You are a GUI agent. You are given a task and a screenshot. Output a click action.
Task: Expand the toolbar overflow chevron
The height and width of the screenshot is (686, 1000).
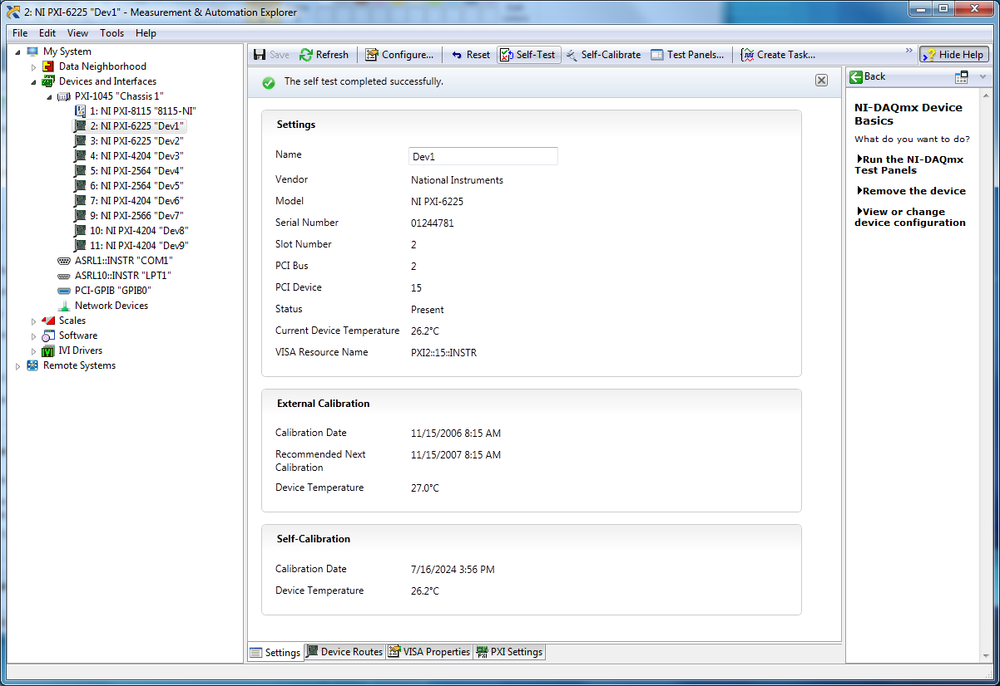tap(908, 51)
